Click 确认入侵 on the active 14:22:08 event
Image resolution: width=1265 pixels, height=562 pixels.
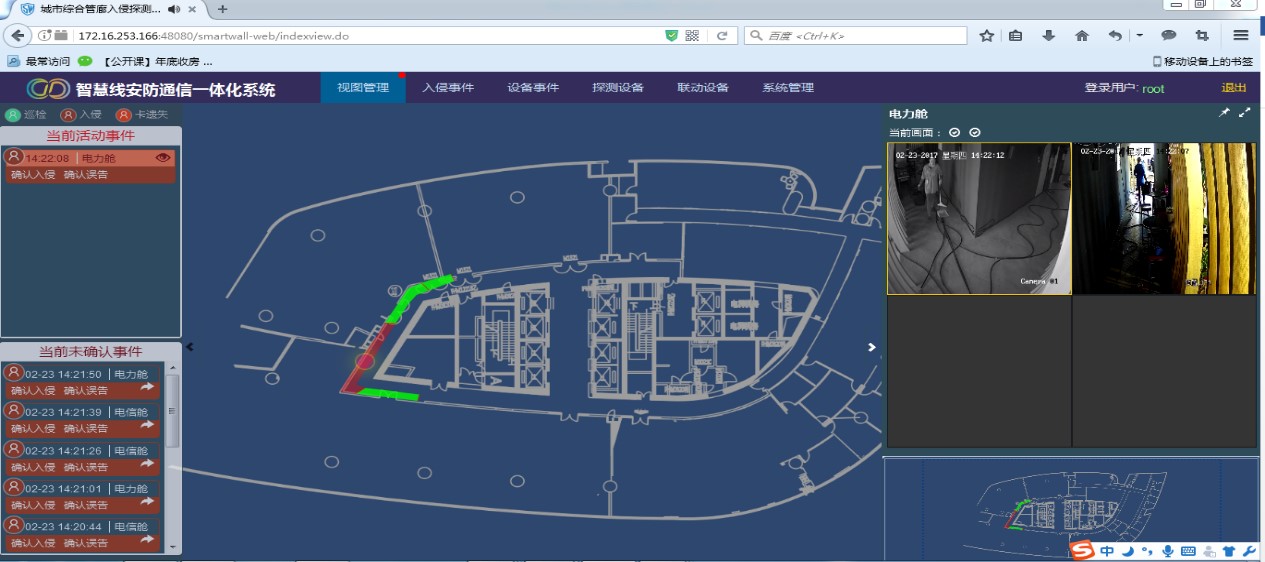(x=32, y=175)
